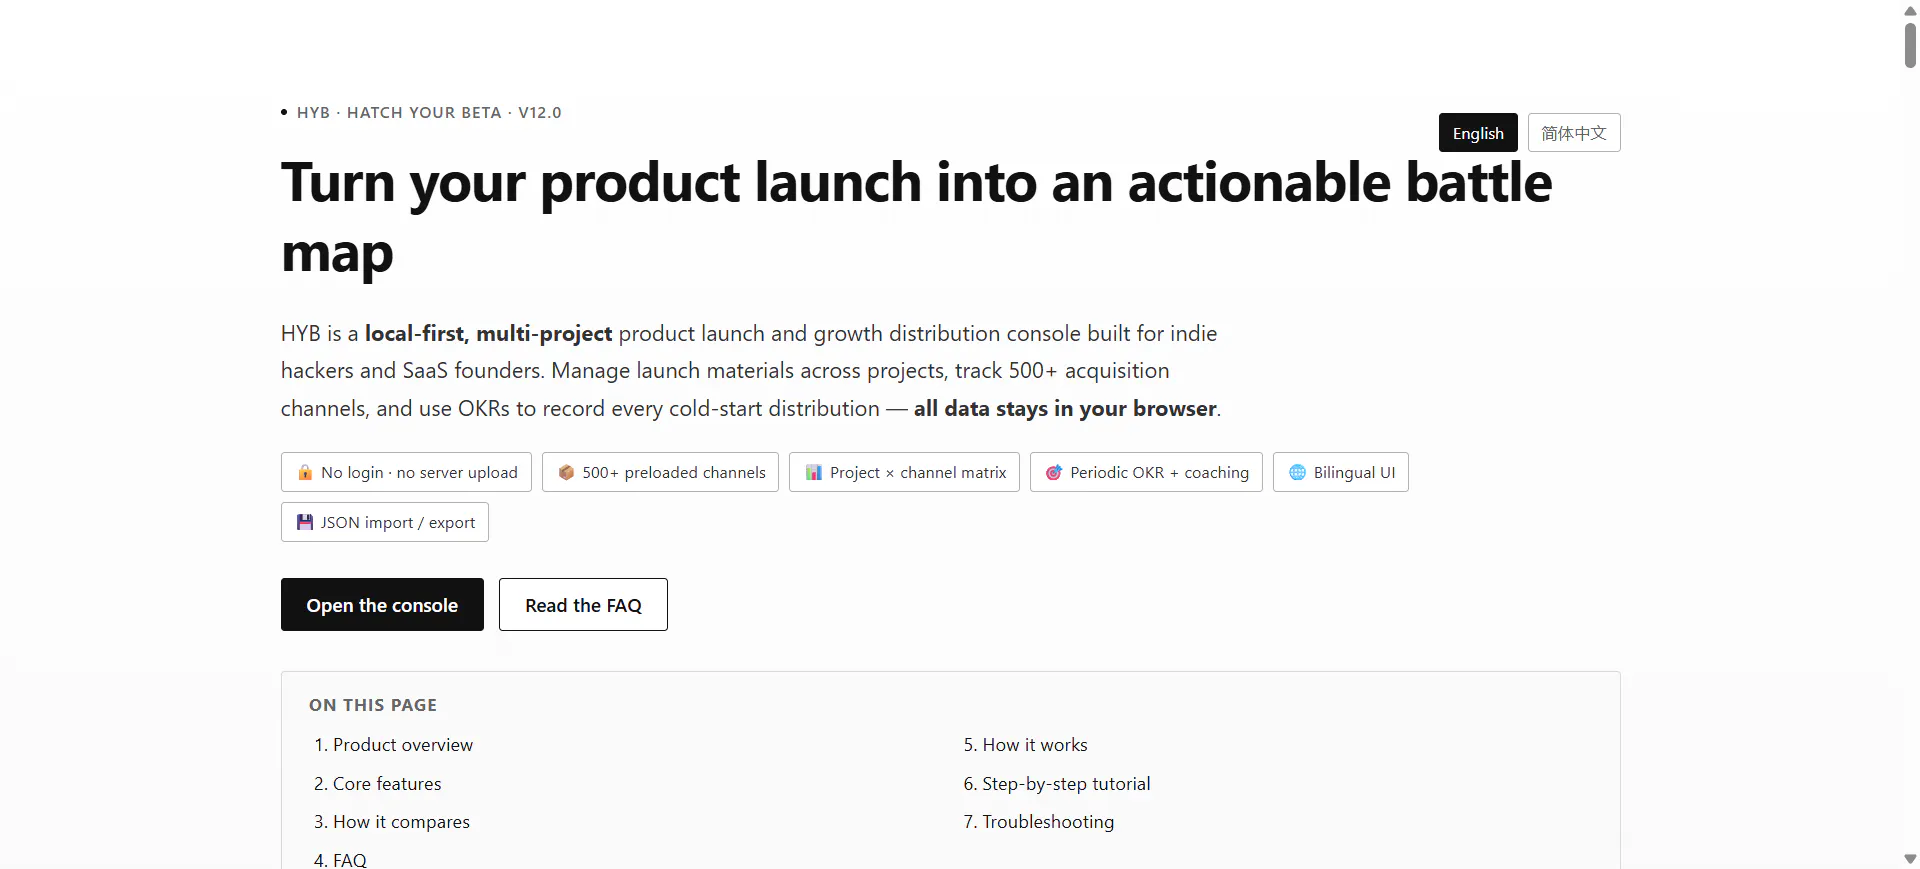1920x869 pixels.
Task: Open the Step-by-step tutorial link
Action: pyautogui.click(x=1057, y=784)
